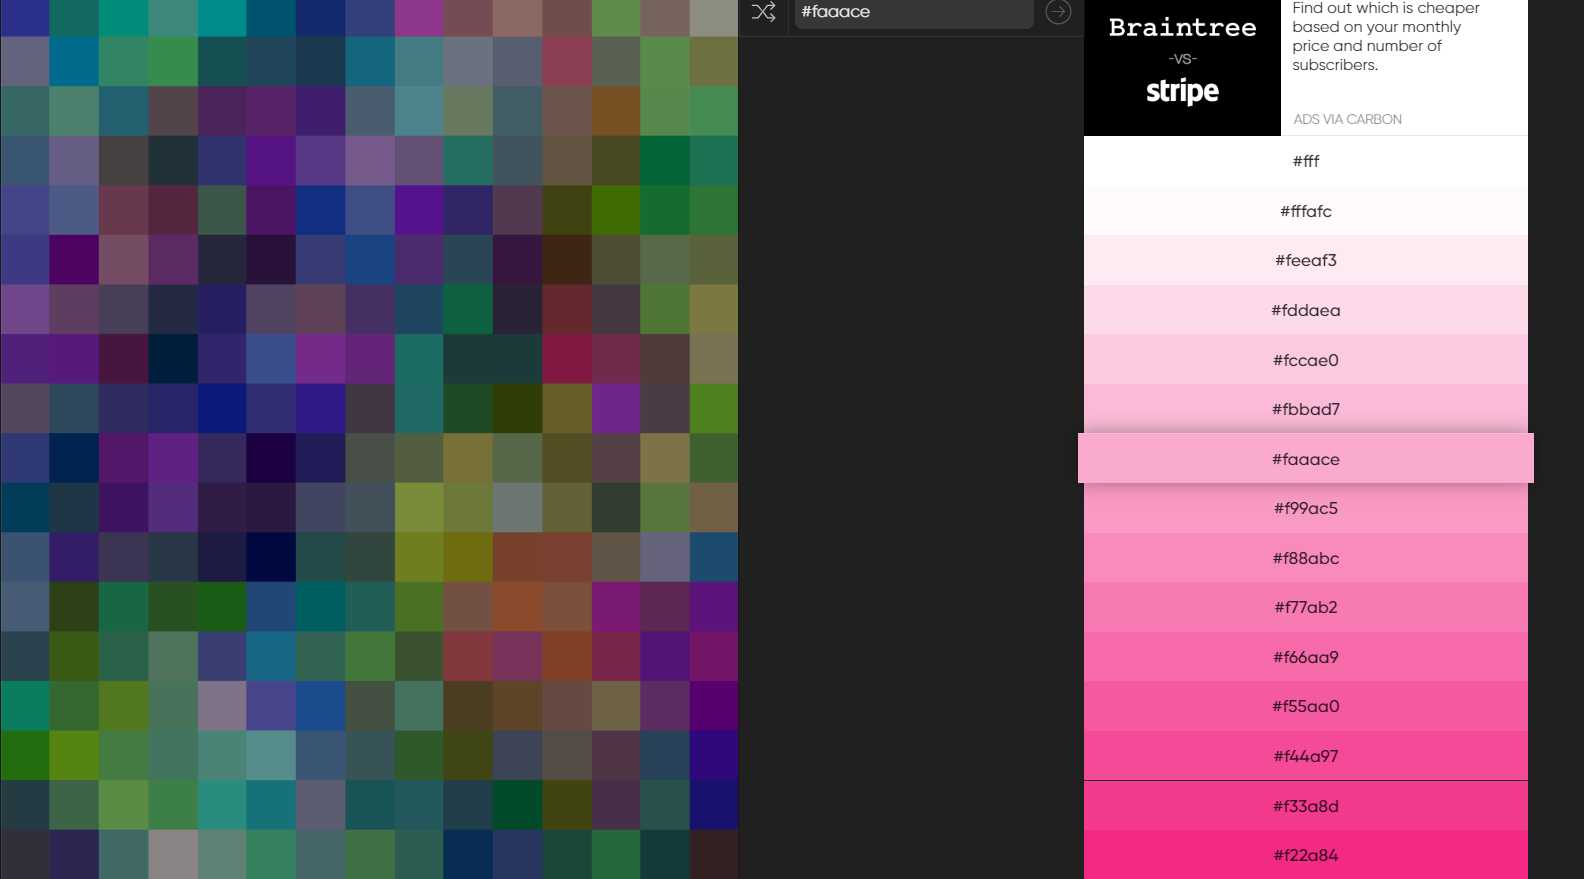Pick the #fbbad7 color row
This screenshot has width=1584, height=879.
(1306, 409)
